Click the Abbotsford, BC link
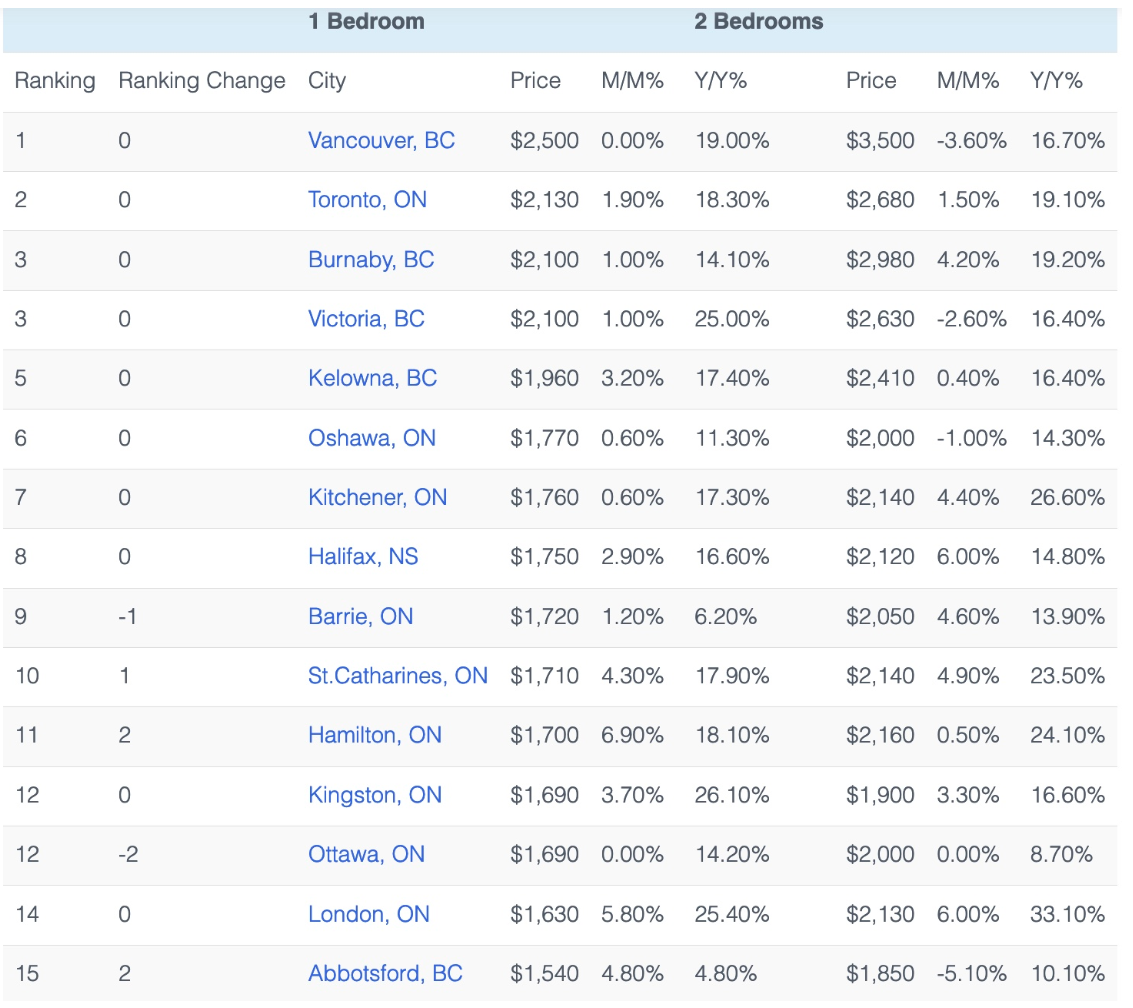 click(x=385, y=974)
